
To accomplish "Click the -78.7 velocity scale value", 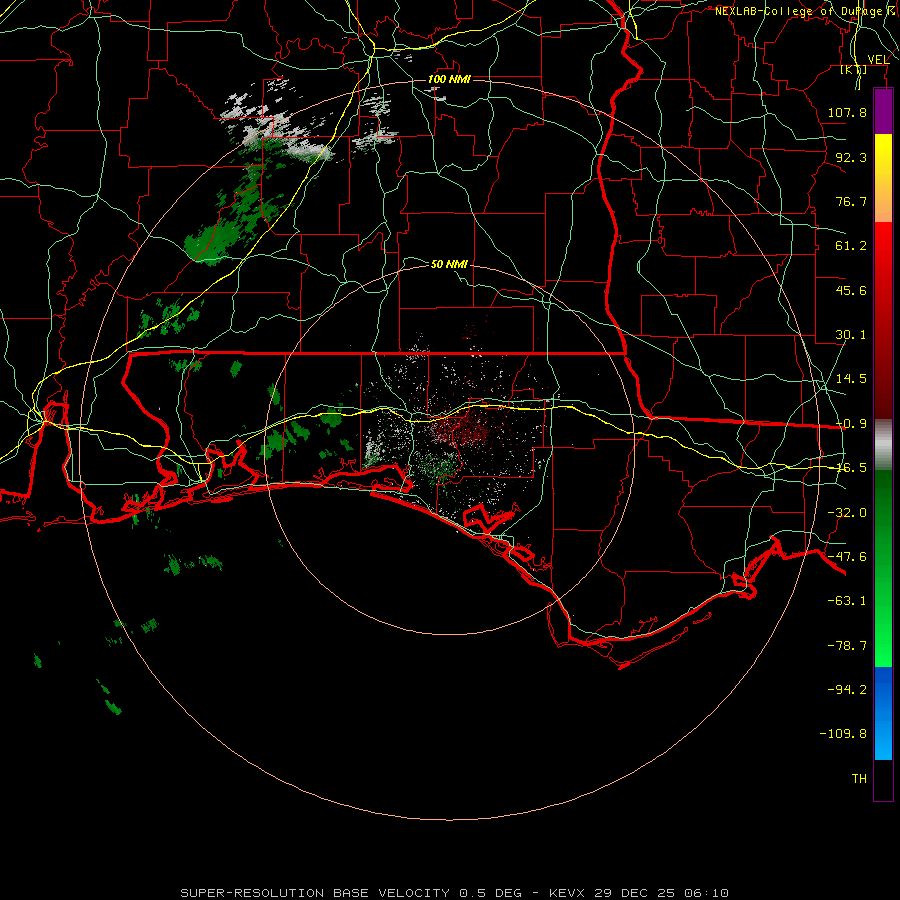I will (x=847, y=646).
